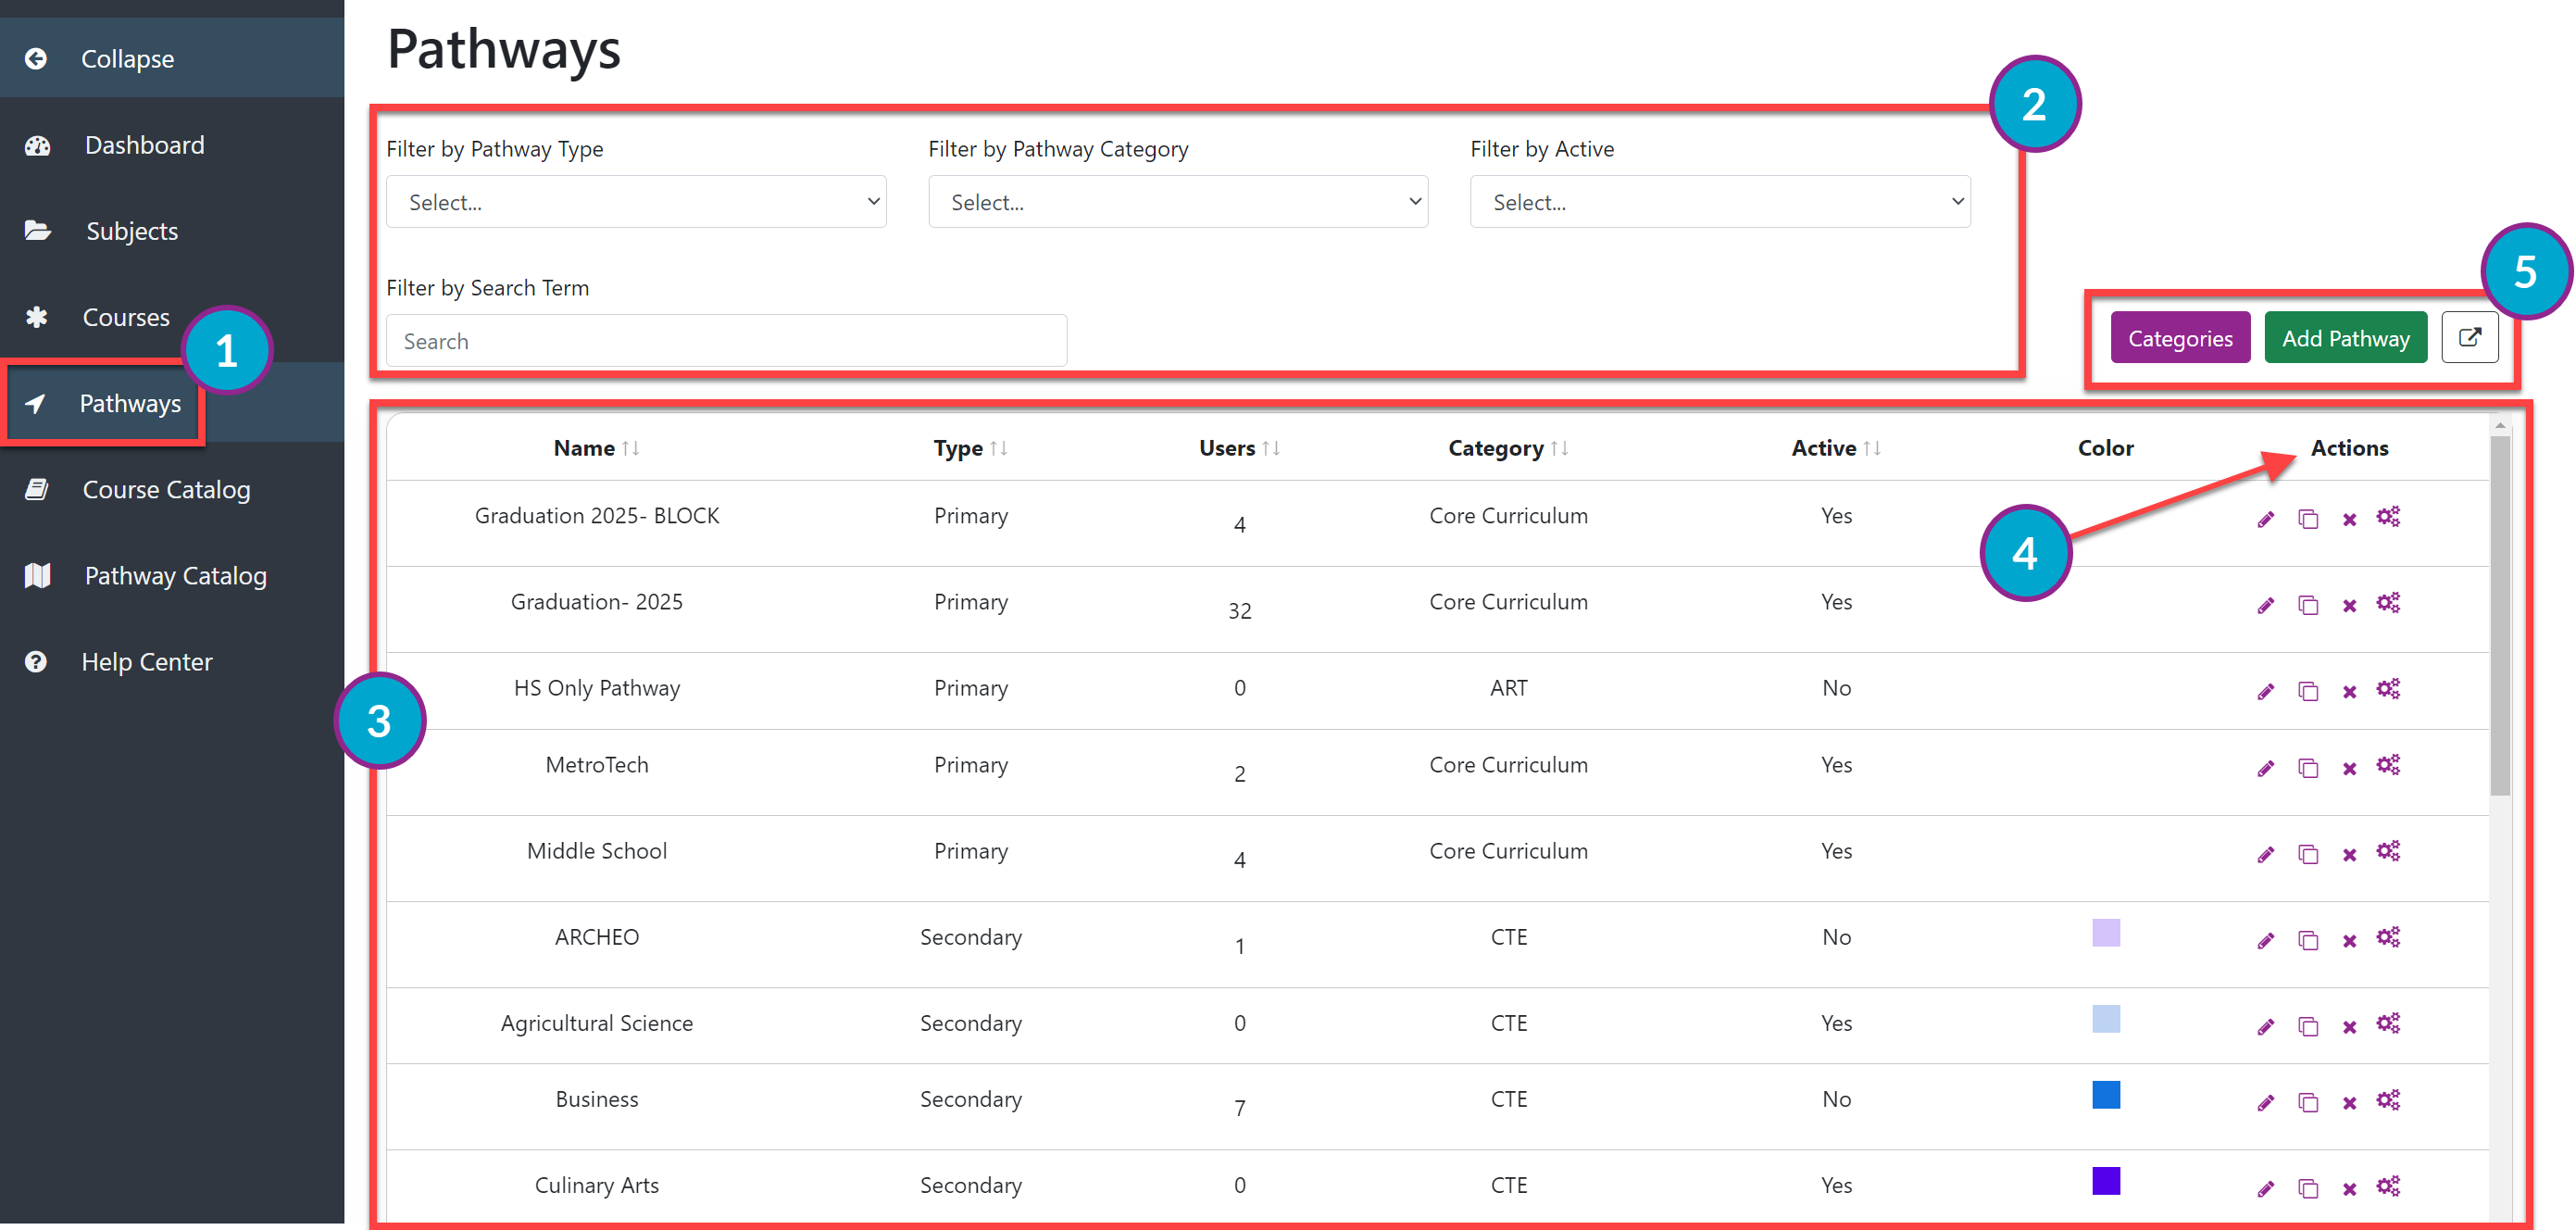
Task: Delete the Graduation 2025- BLOCK pathway
Action: [2350, 519]
